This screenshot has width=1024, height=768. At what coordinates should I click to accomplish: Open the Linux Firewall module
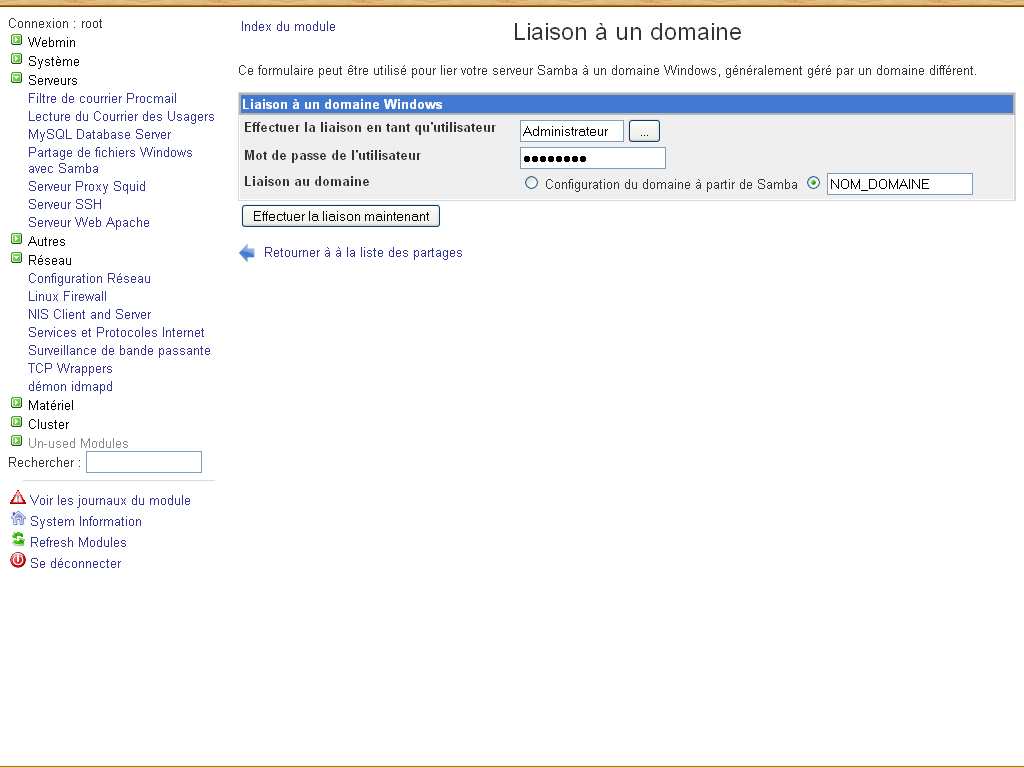(x=67, y=296)
